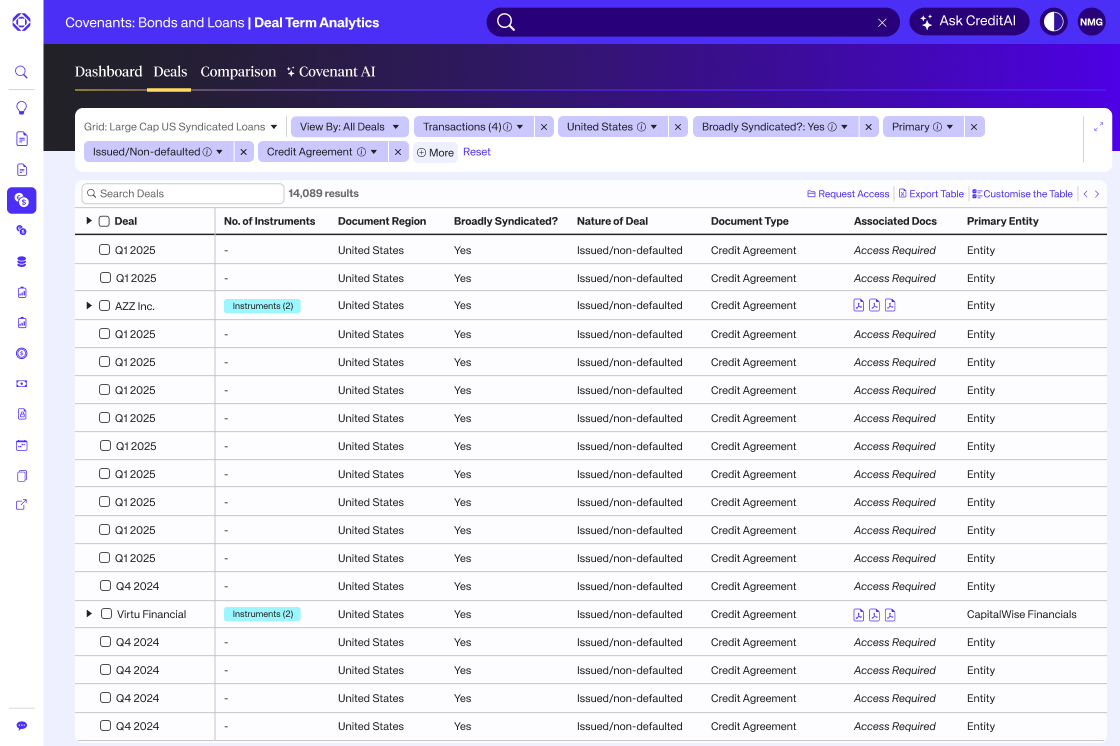1120x746 pixels.
Task: Open the chat bubble icon at sidebar bottom
Action: coord(21,725)
